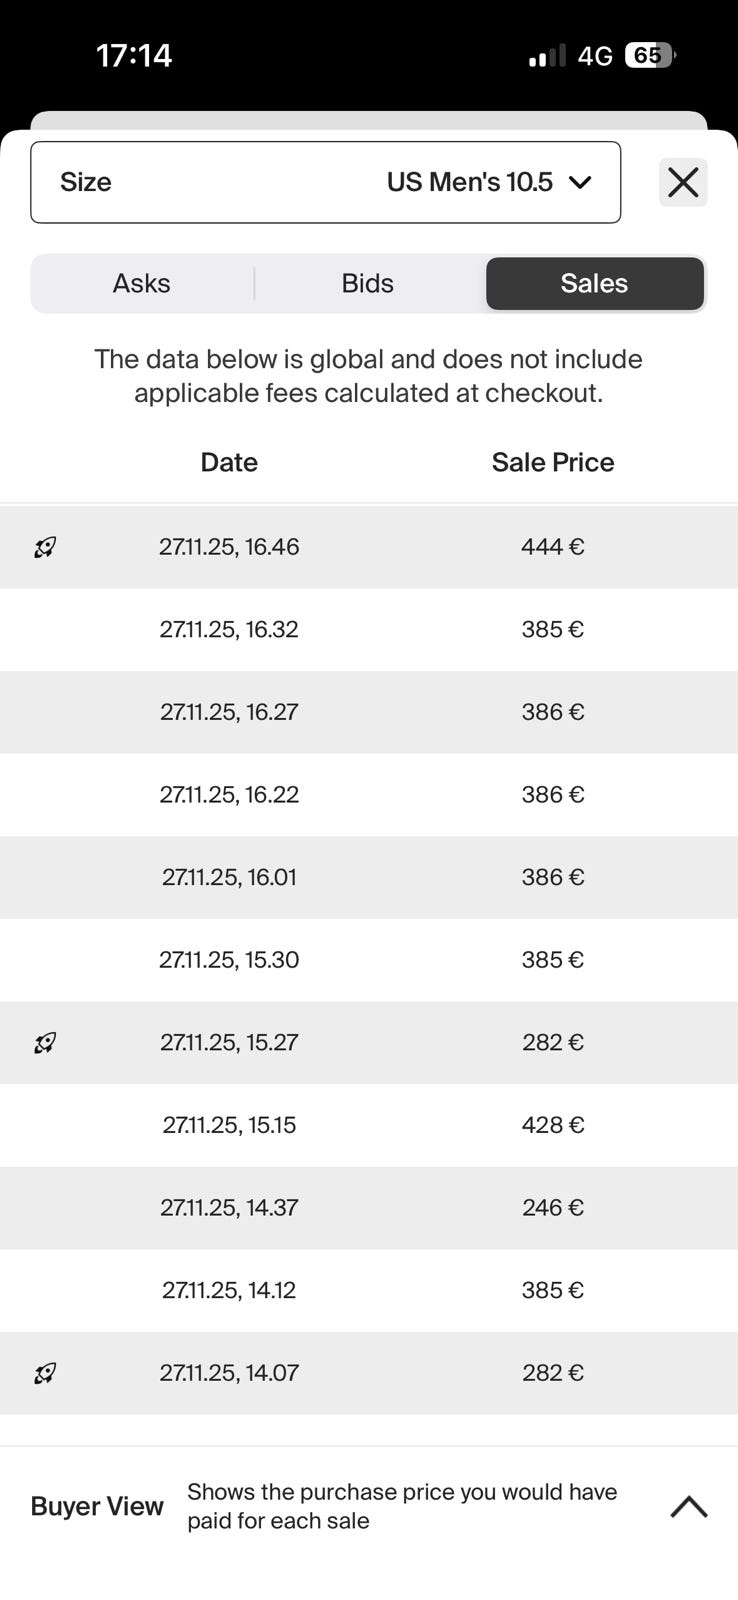Click rocket icon on 444 € sale
738x1600 pixels.
45,547
